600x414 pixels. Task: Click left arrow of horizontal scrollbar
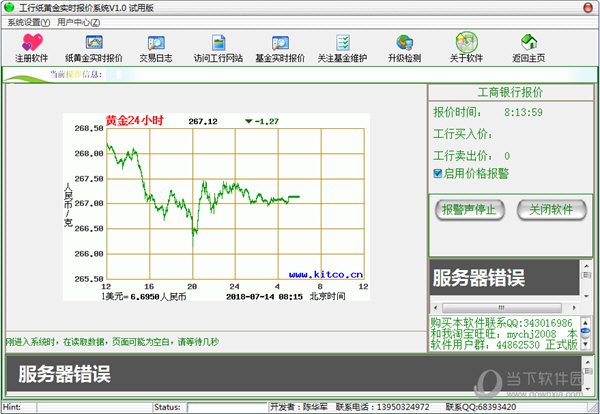click(435, 308)
